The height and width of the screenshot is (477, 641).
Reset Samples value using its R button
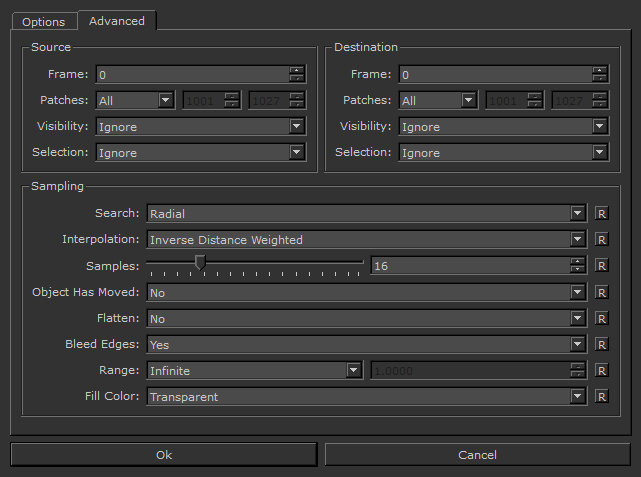pyautogui.click(x=602, y=266)
